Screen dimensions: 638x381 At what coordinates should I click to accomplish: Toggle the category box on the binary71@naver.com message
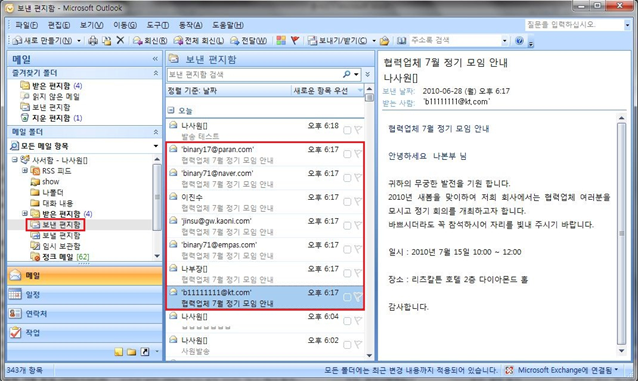(347, 178)
